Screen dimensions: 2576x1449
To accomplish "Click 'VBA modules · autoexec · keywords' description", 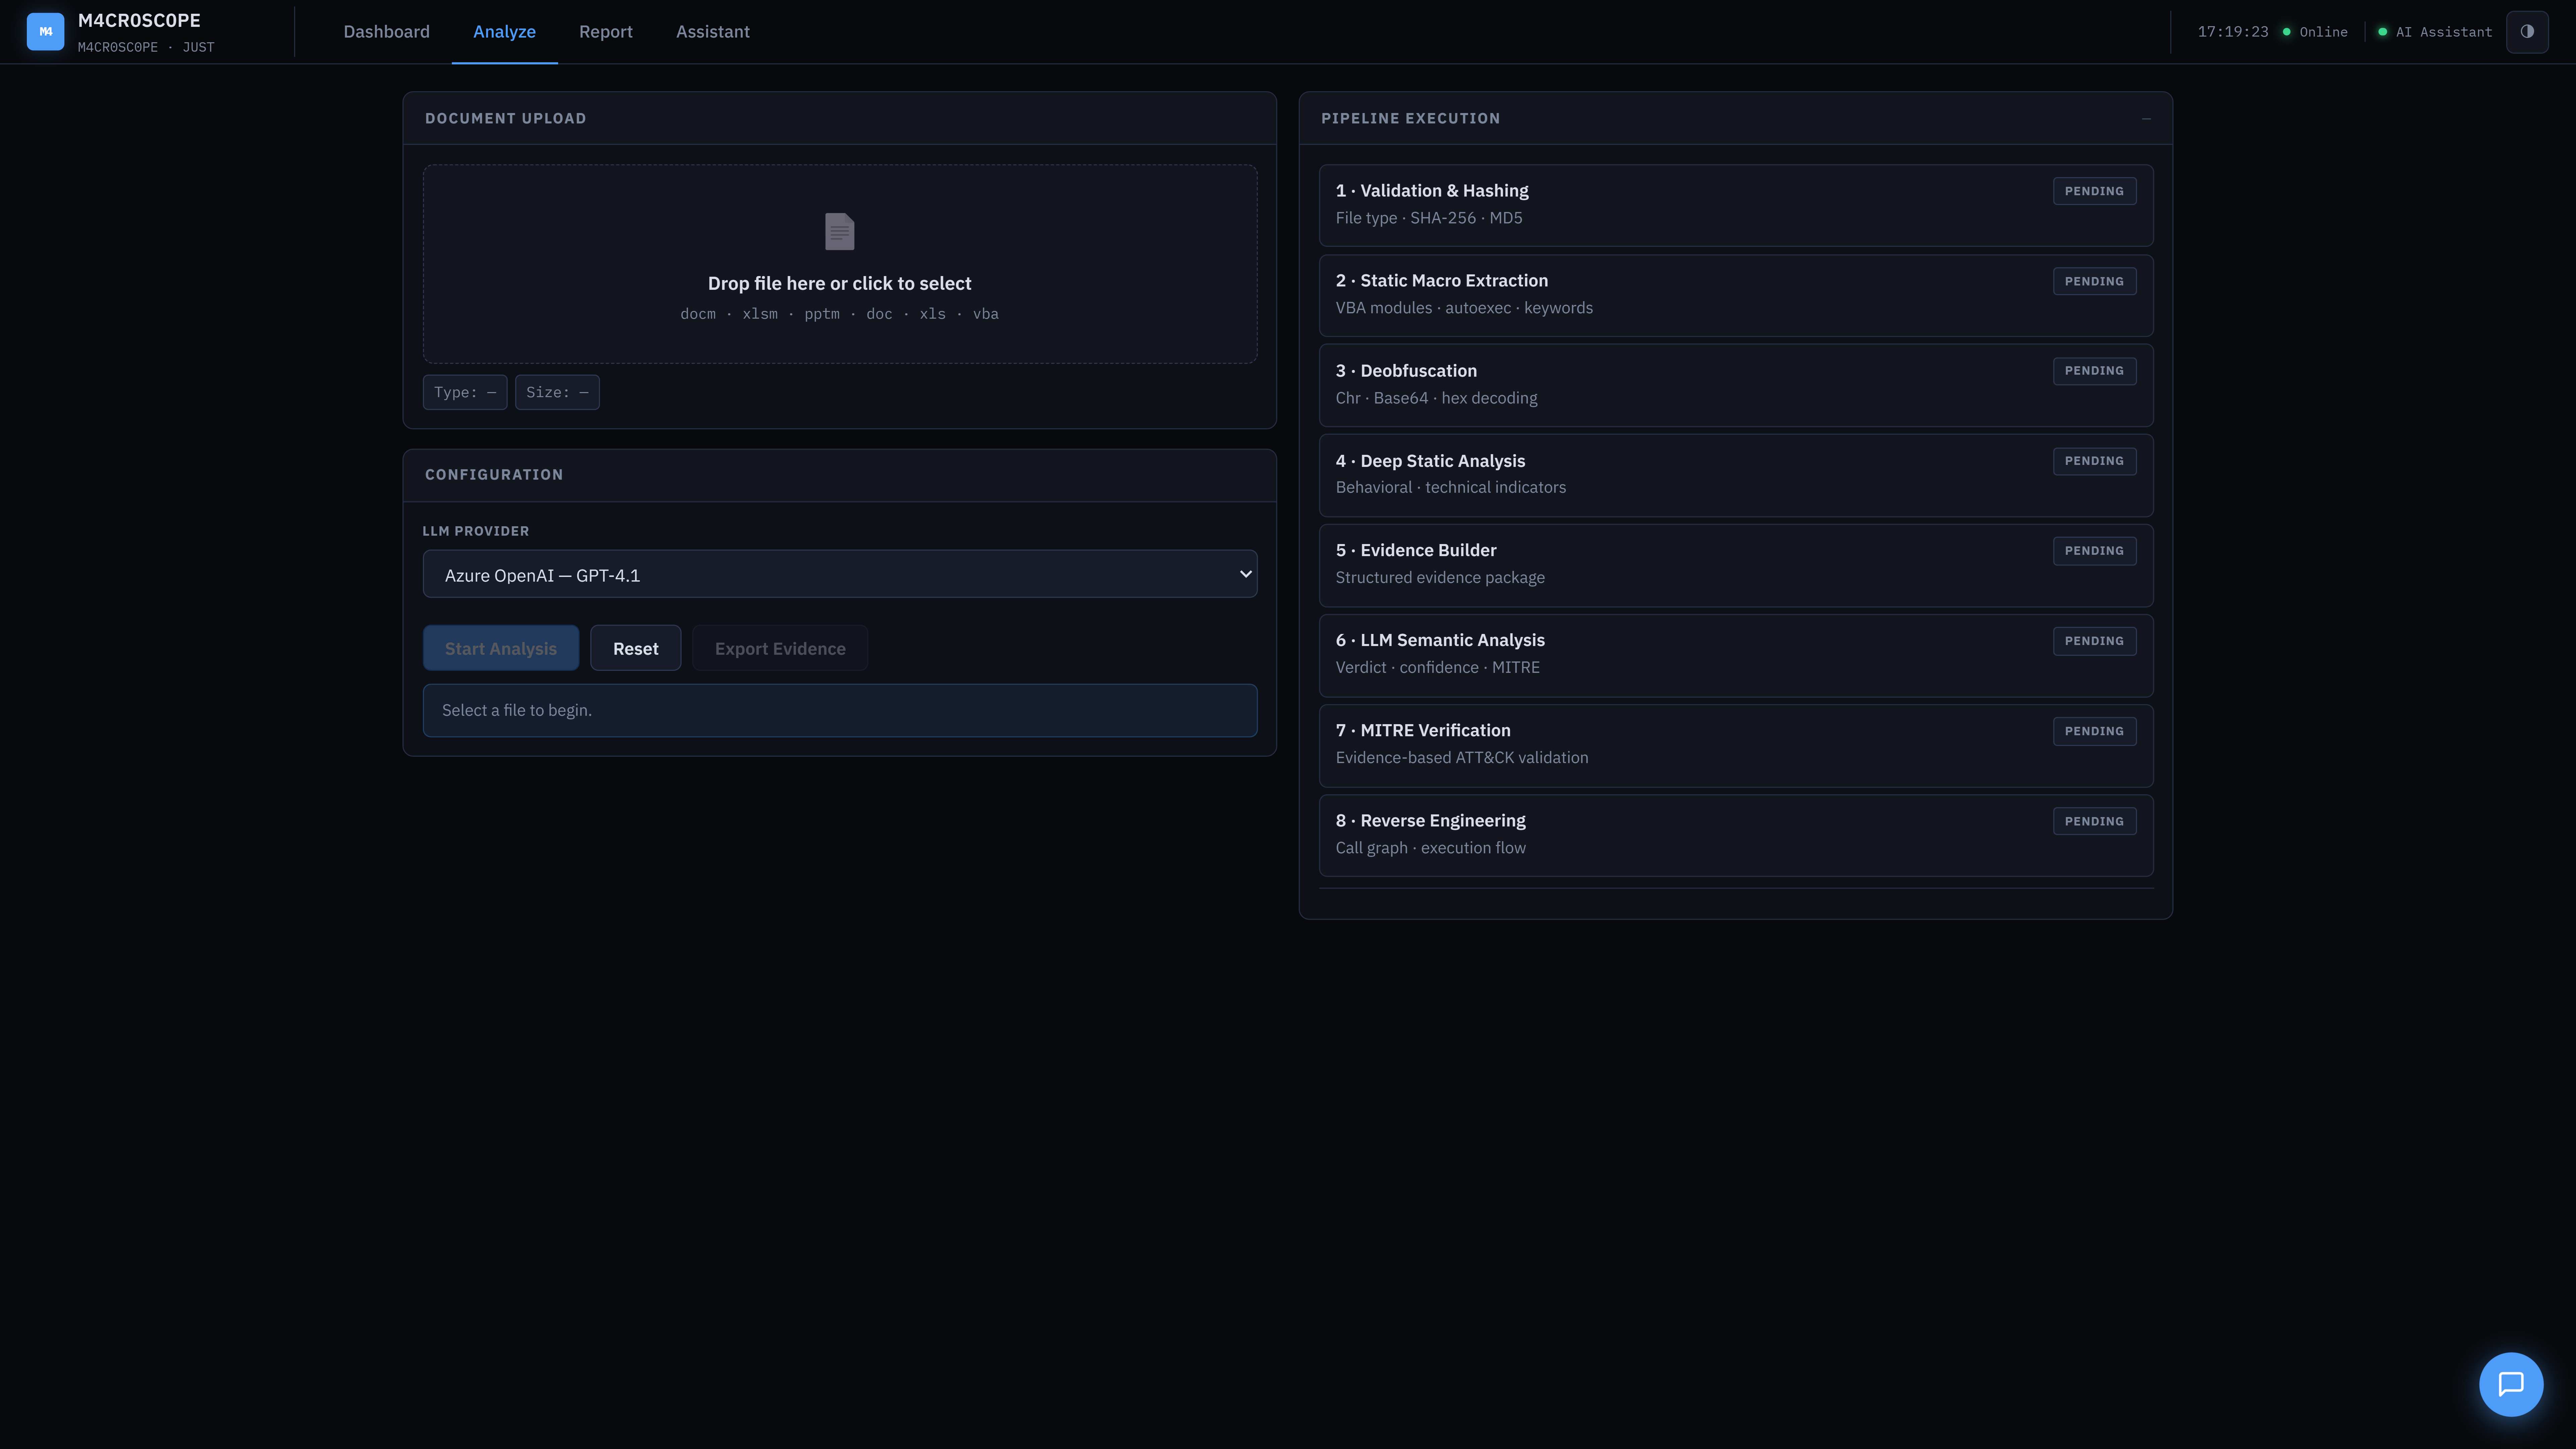I will point(1464,308).
